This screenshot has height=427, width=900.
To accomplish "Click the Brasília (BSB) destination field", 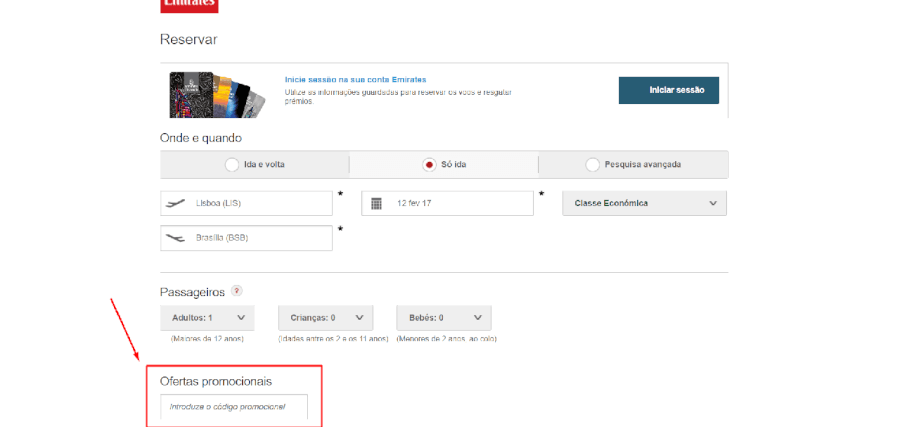I will click(x=246, y=238).
